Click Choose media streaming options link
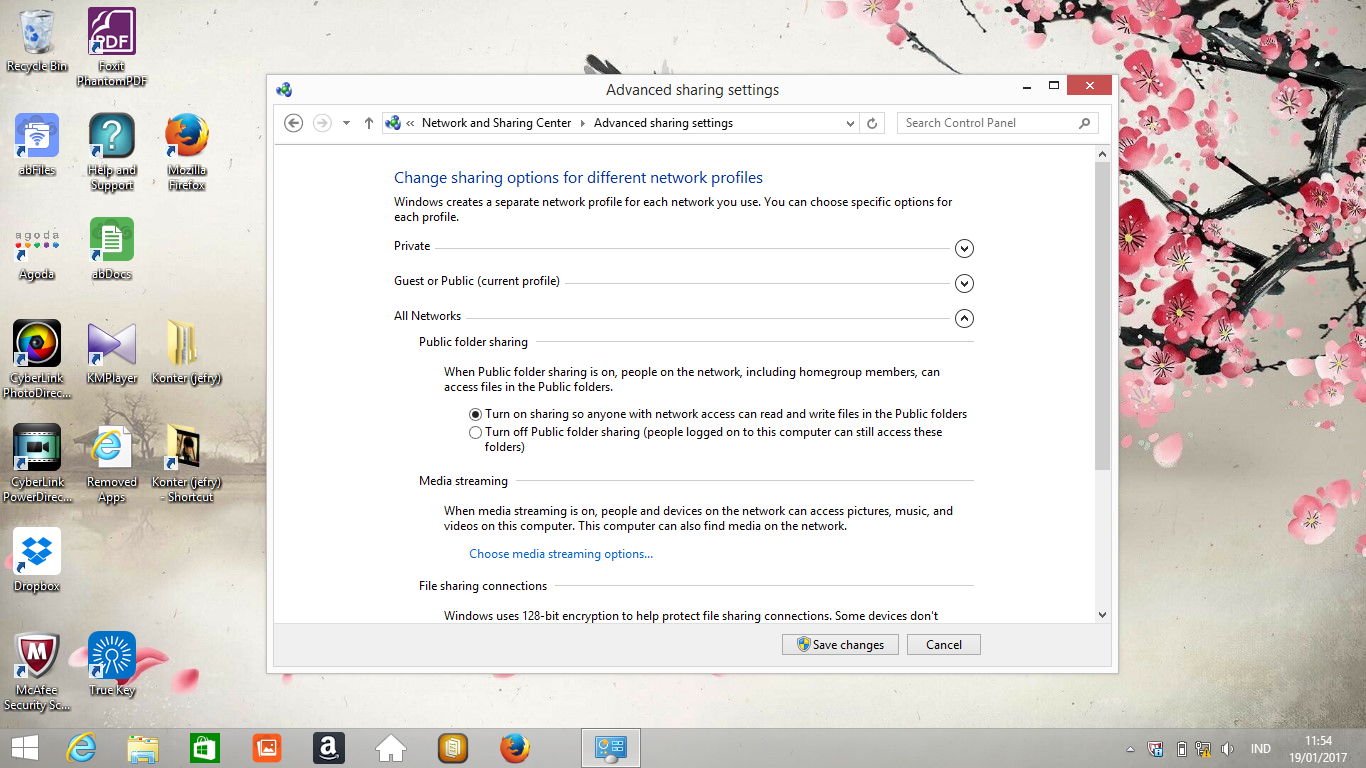1366x768 pixels. coord(561,554)
